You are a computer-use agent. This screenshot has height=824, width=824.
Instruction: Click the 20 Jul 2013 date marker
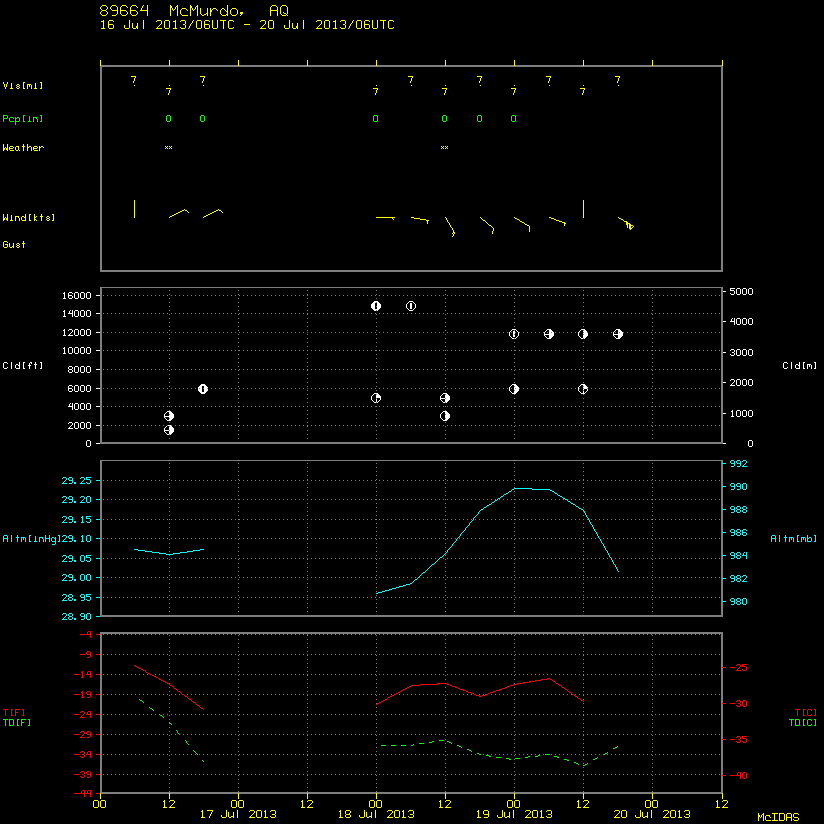pos(652,814)
